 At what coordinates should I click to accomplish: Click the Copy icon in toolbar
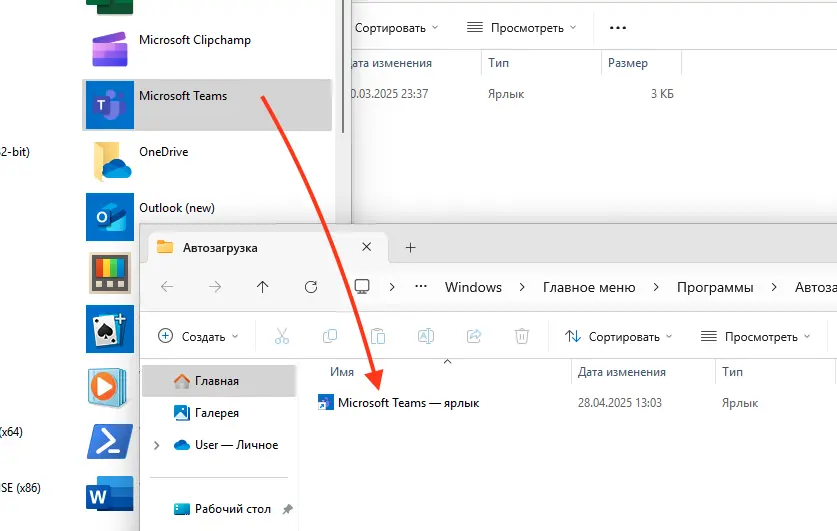(x=330, y=336)
